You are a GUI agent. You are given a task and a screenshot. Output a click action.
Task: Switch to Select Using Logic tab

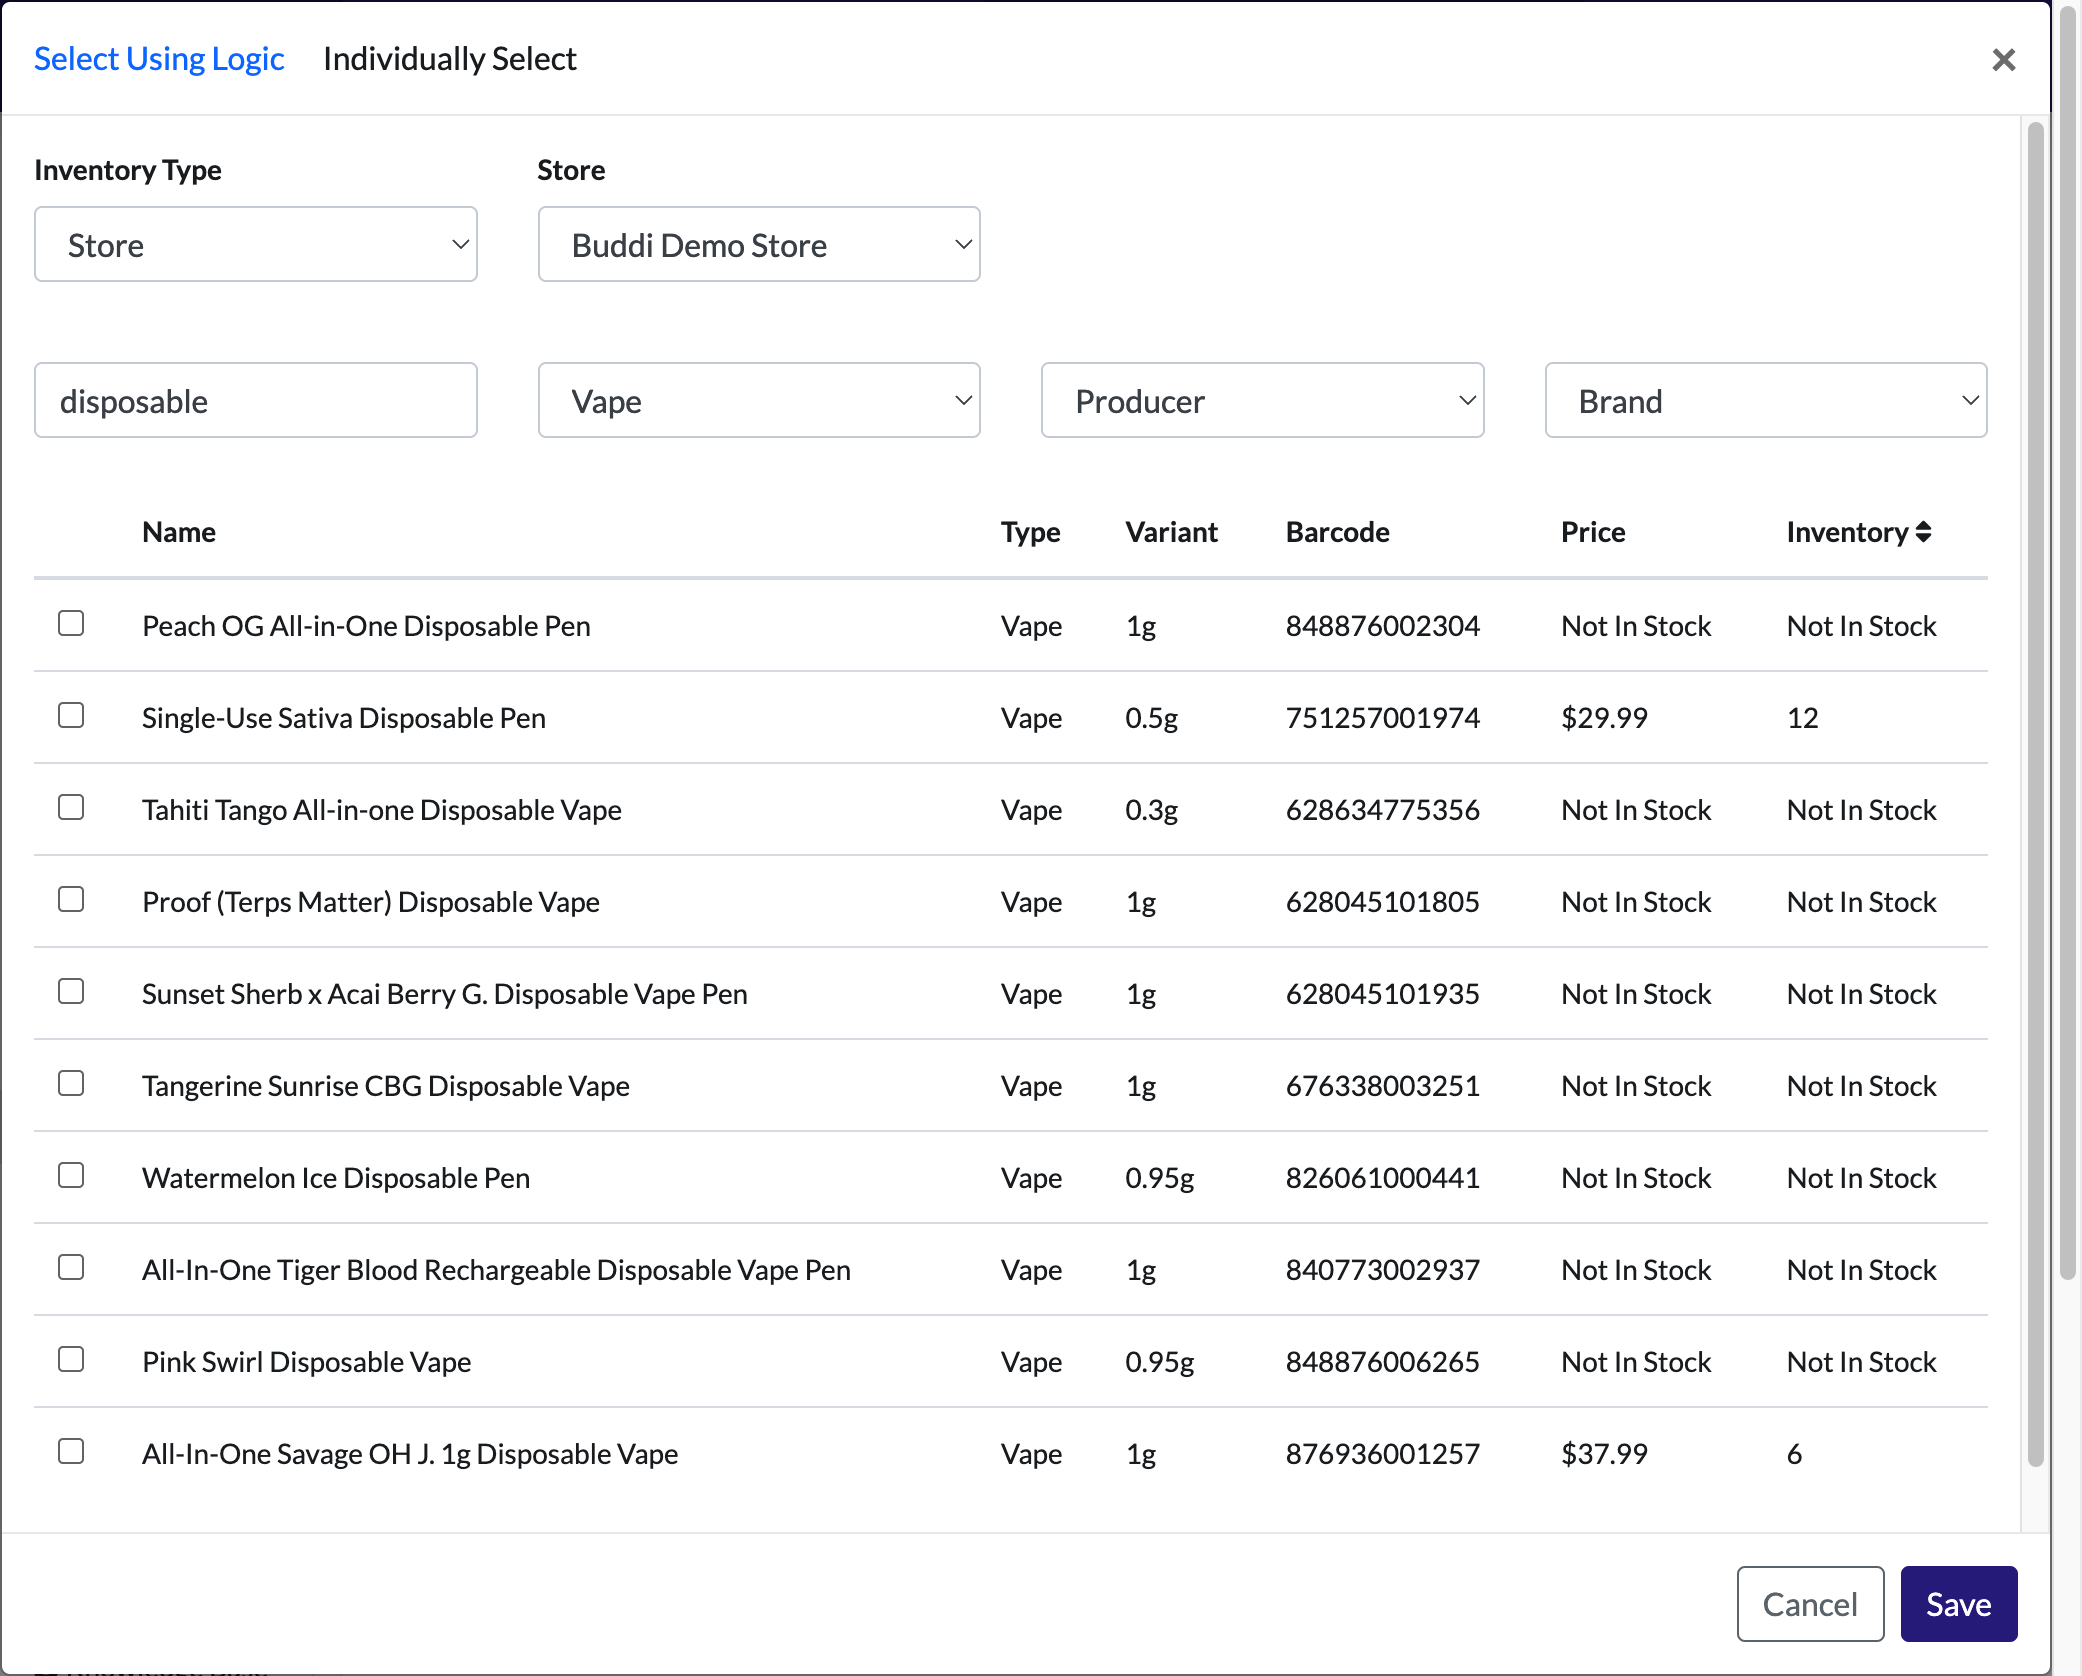click(x=159, y=59)
